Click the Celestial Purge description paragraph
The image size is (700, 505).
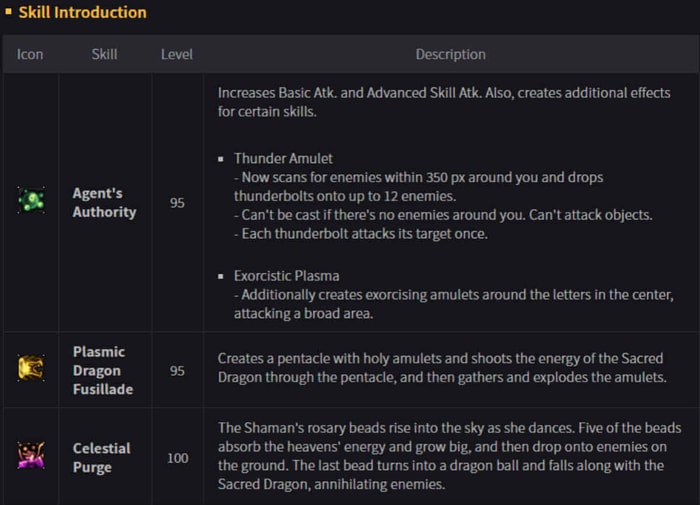click(x=450, y=456)
